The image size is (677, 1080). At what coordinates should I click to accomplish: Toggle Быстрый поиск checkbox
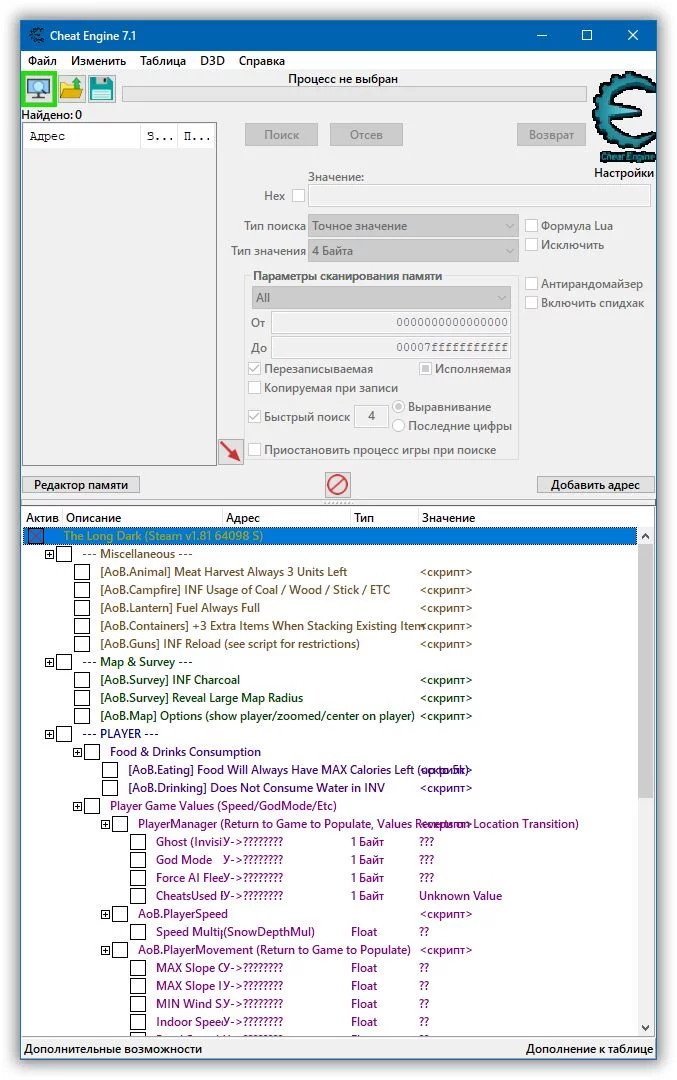click(x=254, y=417)
